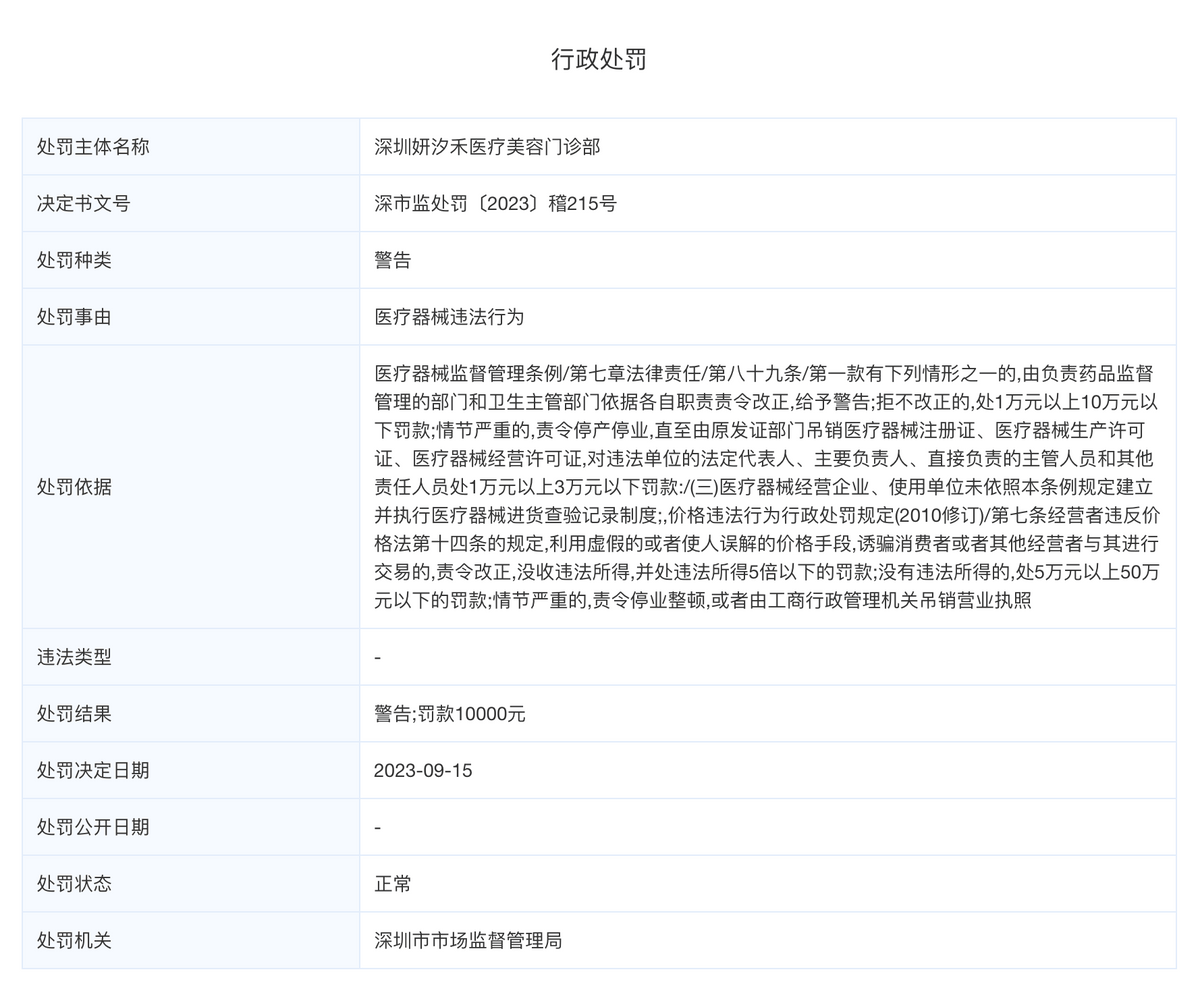The height and width of the screenshot is (999, 1200).
Task: Select the 警告 value in 处罚种类 row
Action: click(392, 261)
